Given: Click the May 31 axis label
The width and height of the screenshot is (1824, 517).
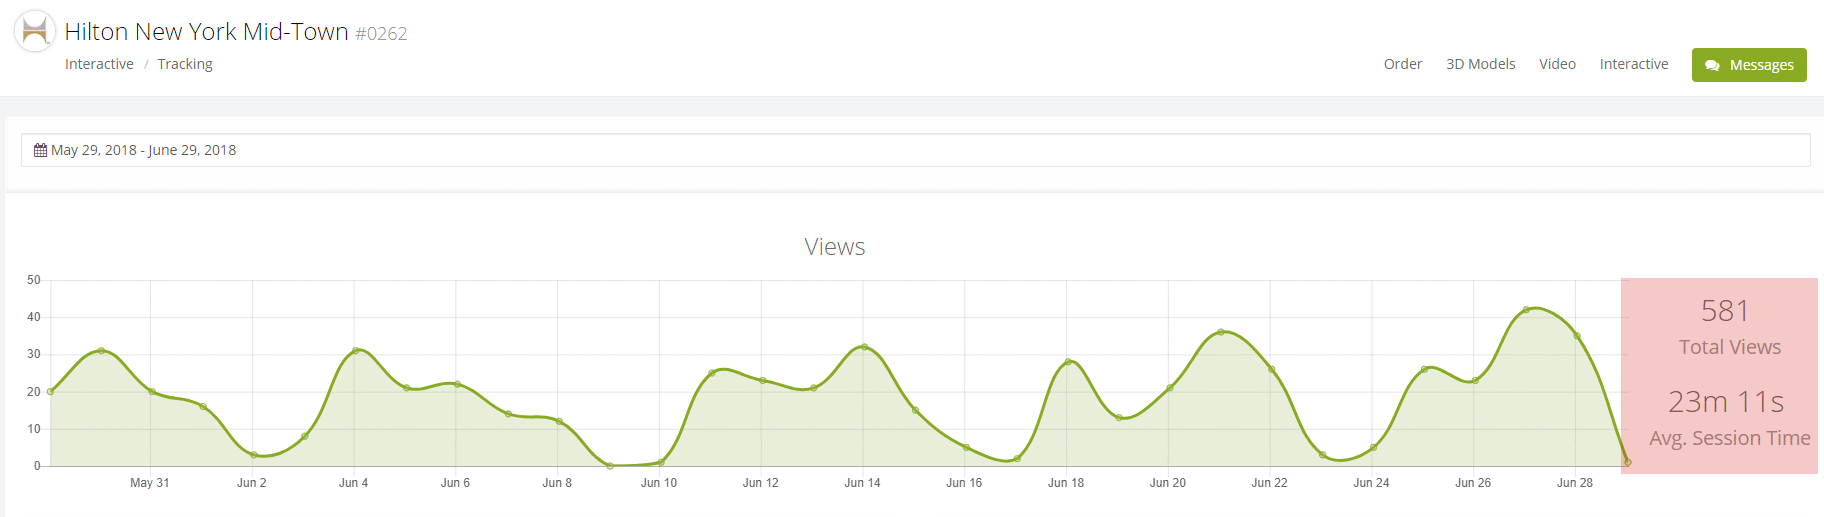Looking at the screenshot, I should click(150, 483).
